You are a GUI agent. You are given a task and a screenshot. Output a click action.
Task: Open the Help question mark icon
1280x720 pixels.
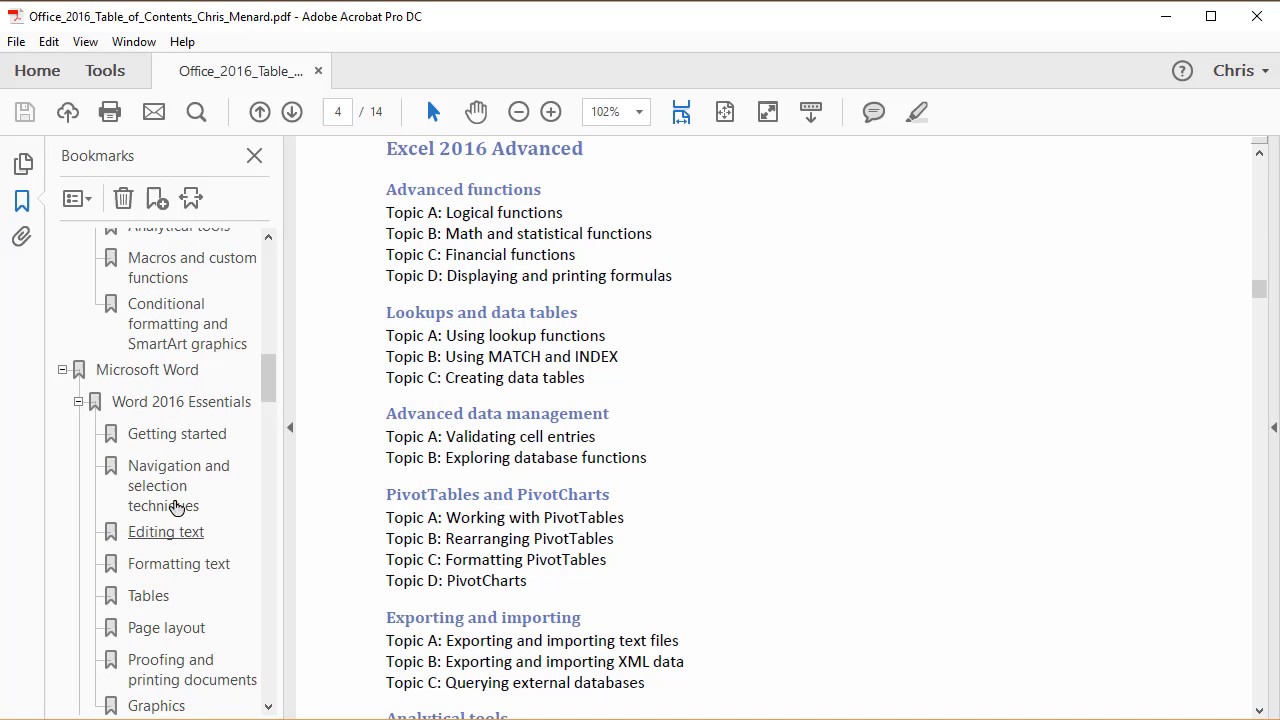(x=1182, y=71)
